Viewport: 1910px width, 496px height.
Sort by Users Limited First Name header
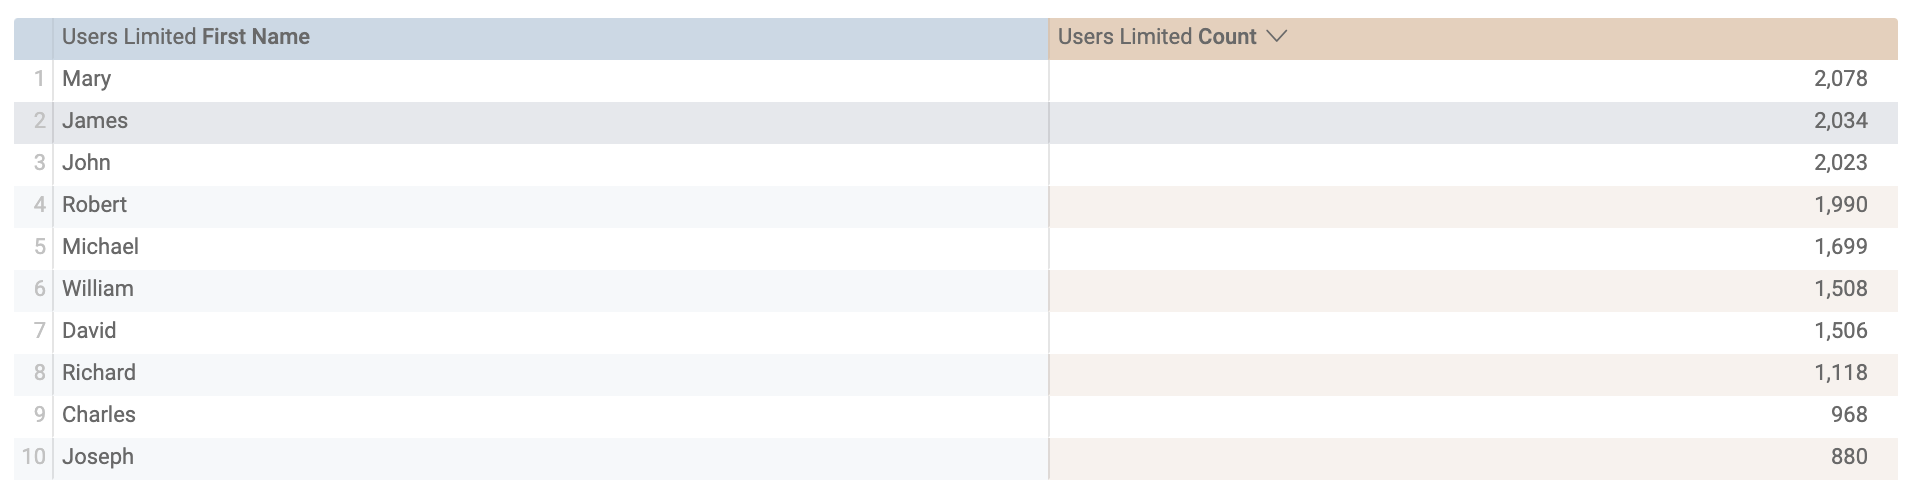tap(186, 37)
